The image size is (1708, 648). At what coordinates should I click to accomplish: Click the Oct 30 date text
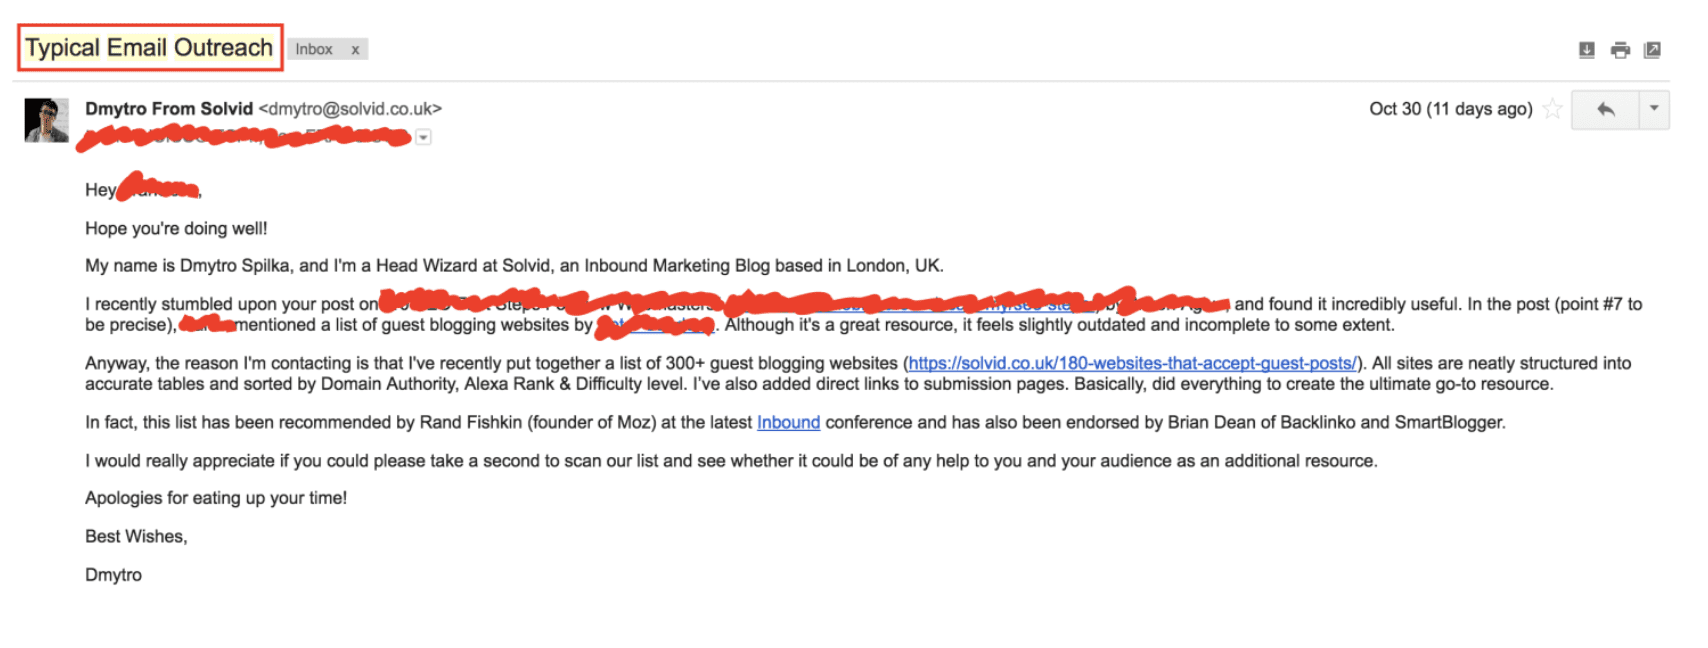pos(1450,109)
